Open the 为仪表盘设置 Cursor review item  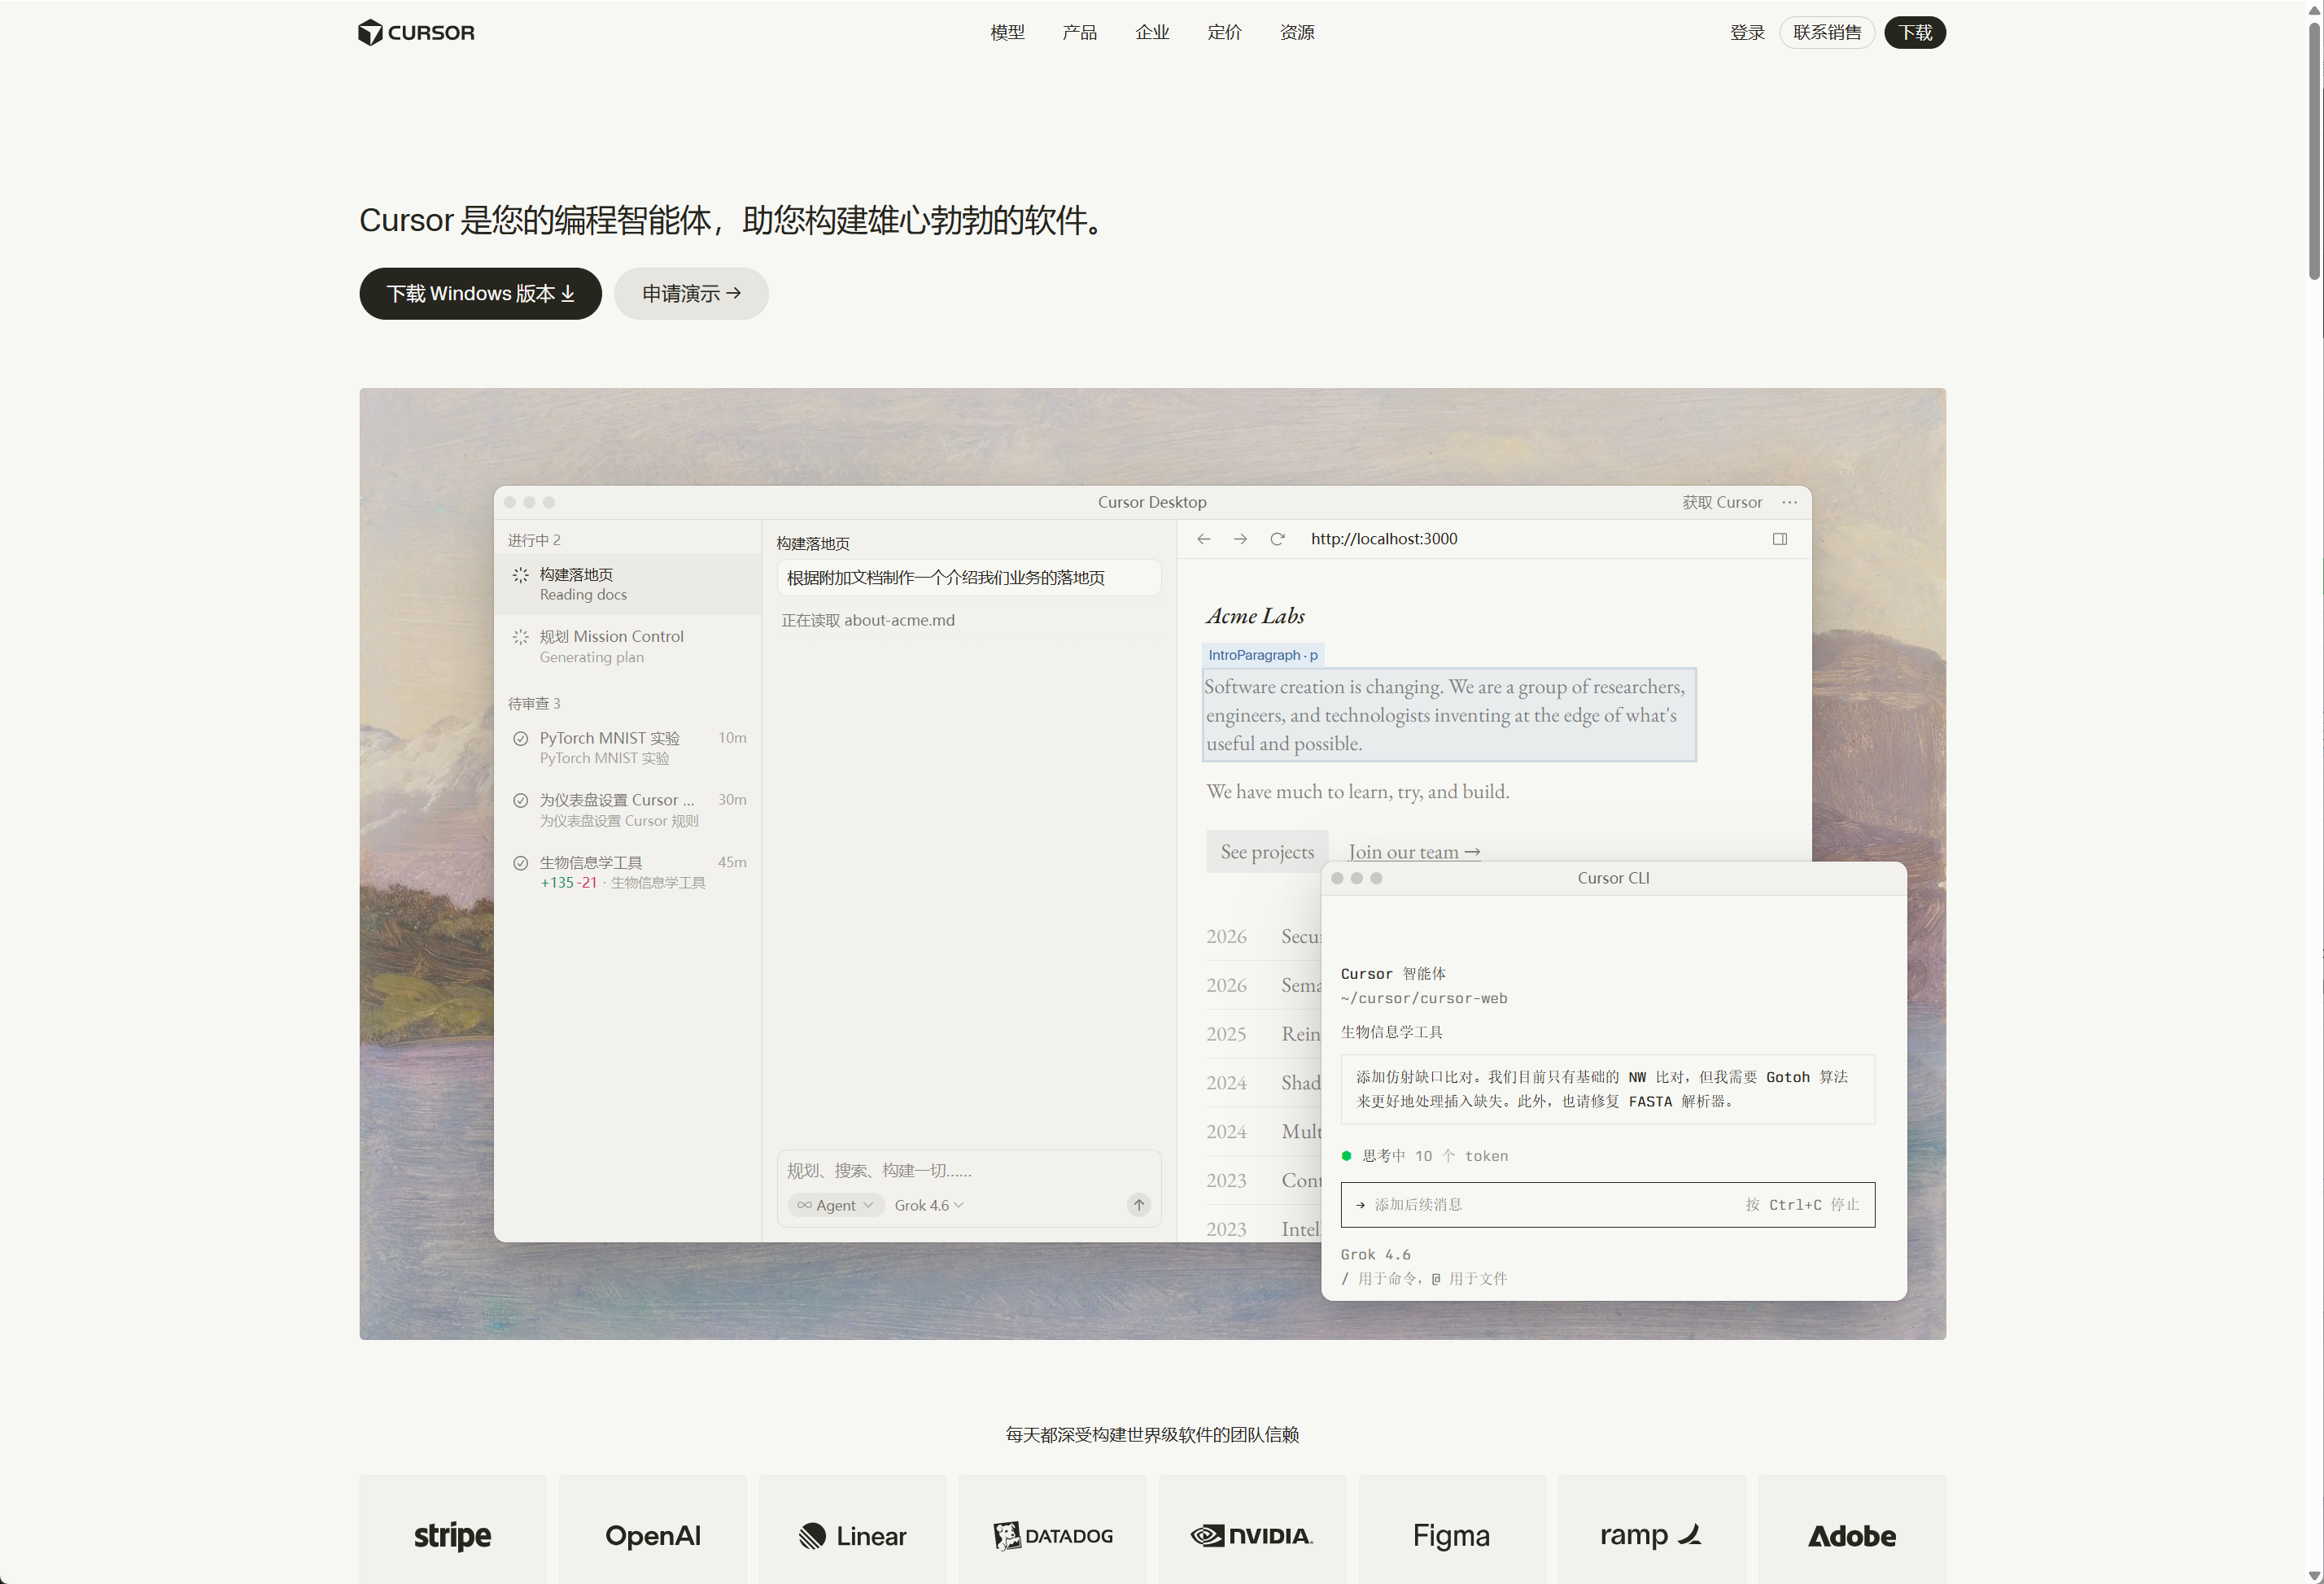point(628,810)
